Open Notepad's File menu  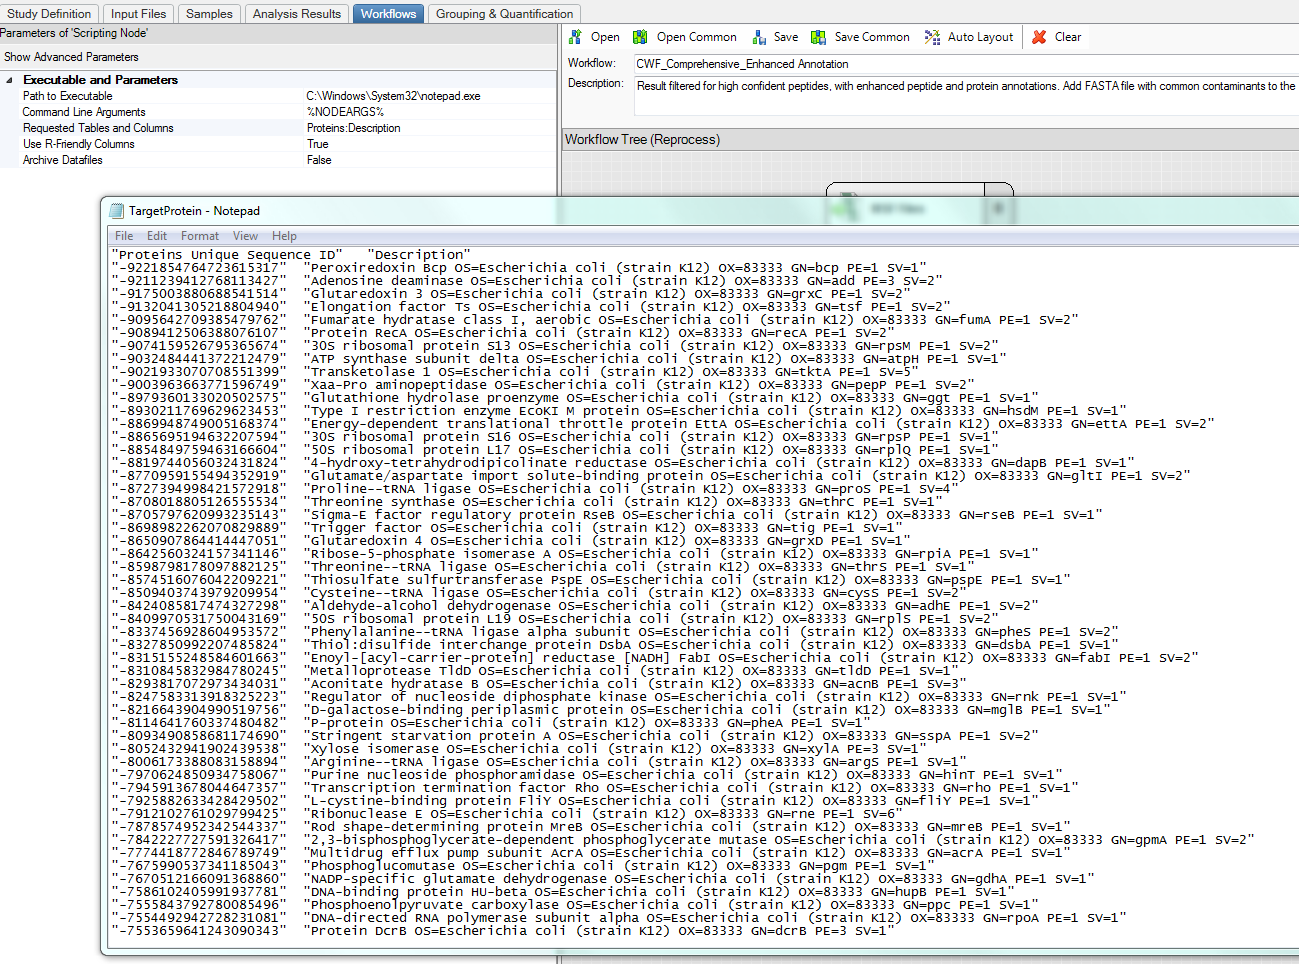pos(124,236)
